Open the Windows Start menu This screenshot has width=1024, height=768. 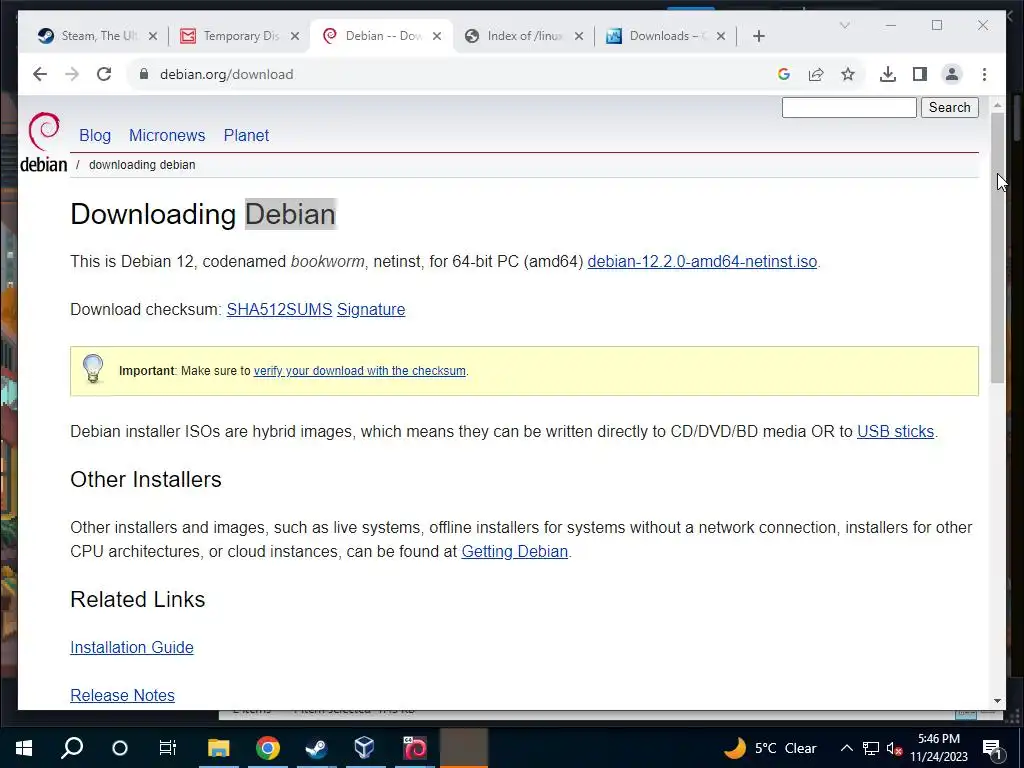point(24,748)
